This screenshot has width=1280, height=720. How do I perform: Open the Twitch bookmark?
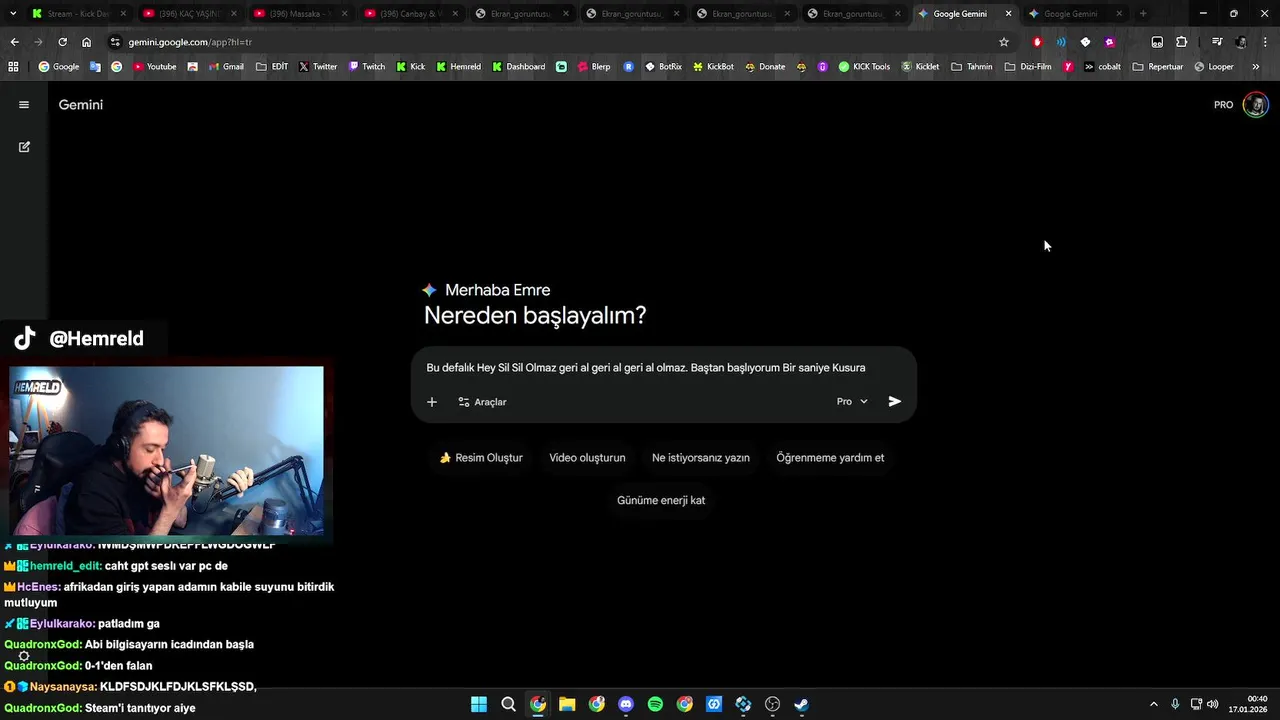point(366,67)
